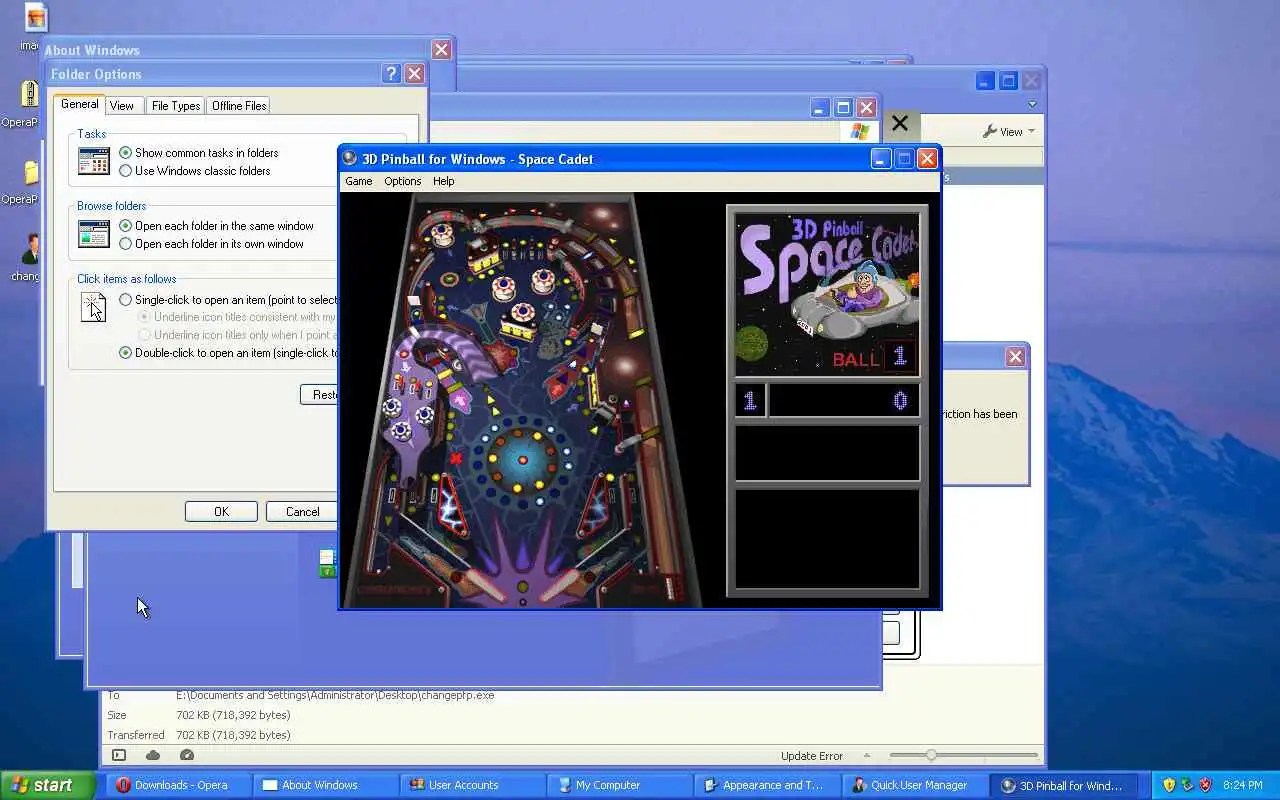Switch to User Accounts taskbar button
Screen dimensions: 1280x800
click(471, 785)
